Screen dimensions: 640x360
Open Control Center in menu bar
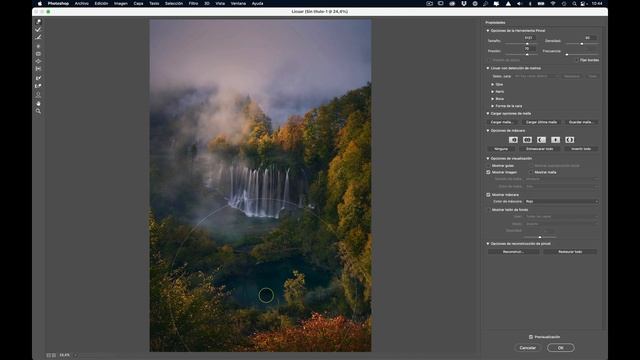click(x=584, y=3)
